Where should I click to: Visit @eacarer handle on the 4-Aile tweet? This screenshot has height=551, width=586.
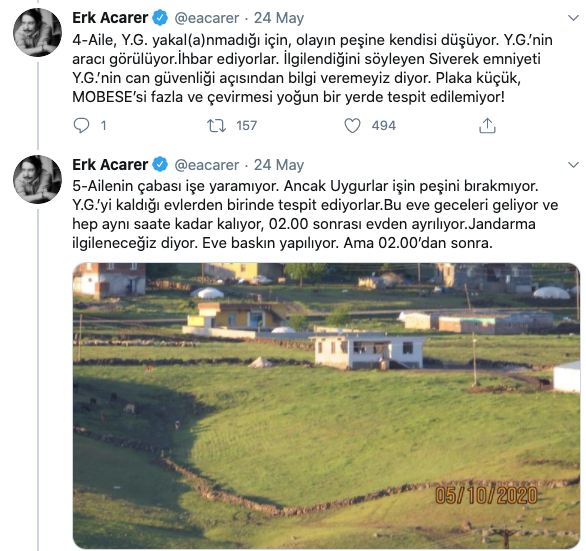tap(206, 18)
